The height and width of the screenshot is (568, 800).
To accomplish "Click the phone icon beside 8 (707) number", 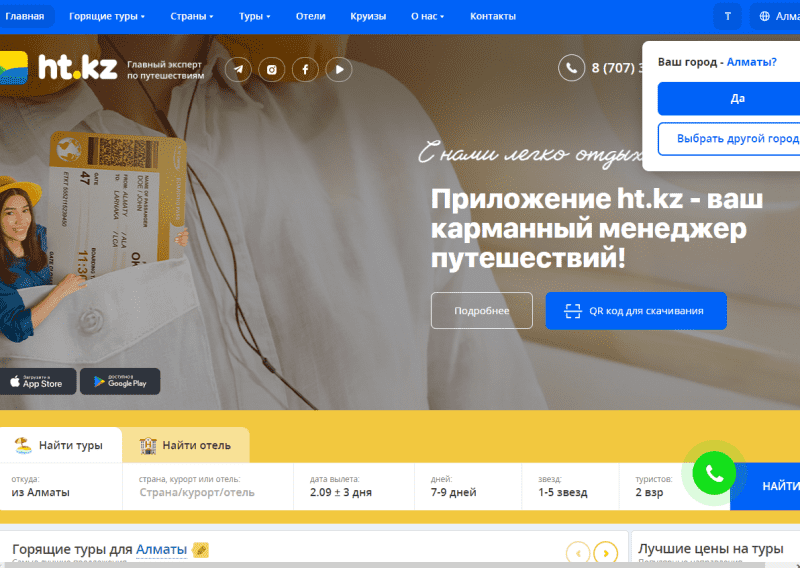I will click(571, 68).
